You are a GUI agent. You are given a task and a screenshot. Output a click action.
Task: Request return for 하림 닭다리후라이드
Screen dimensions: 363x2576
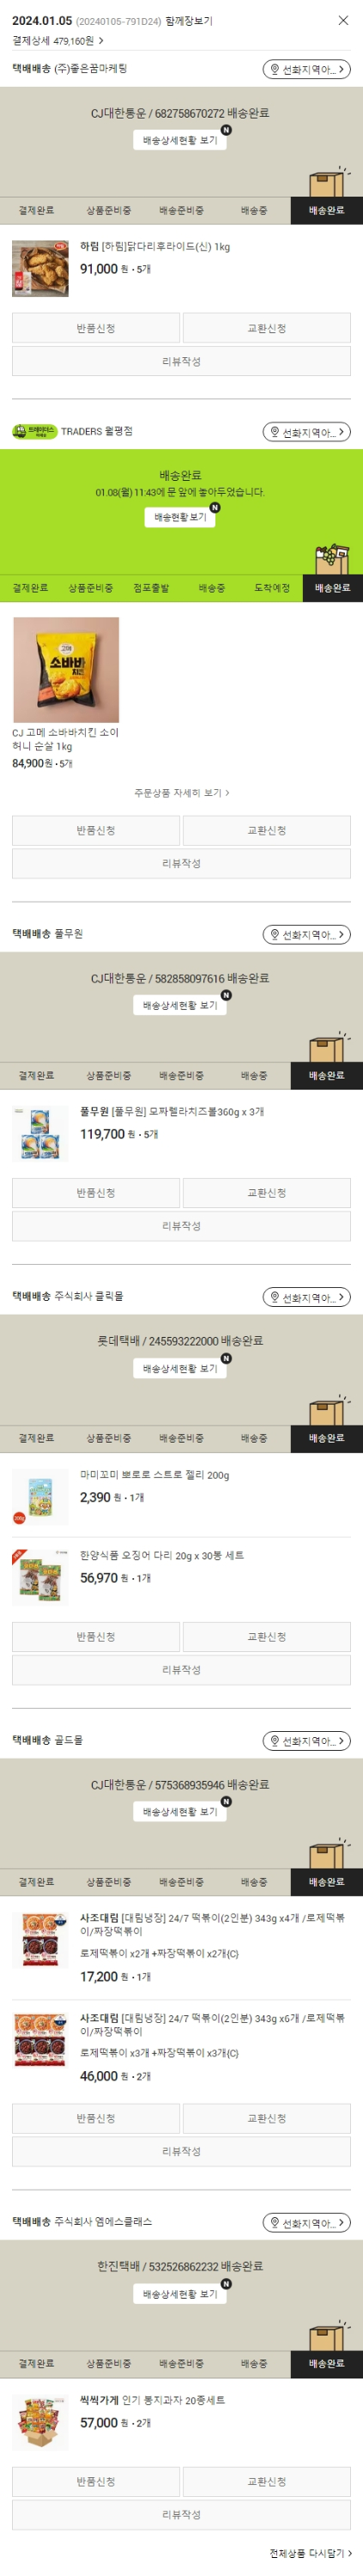pyautogui.click(x=96, y=328)
